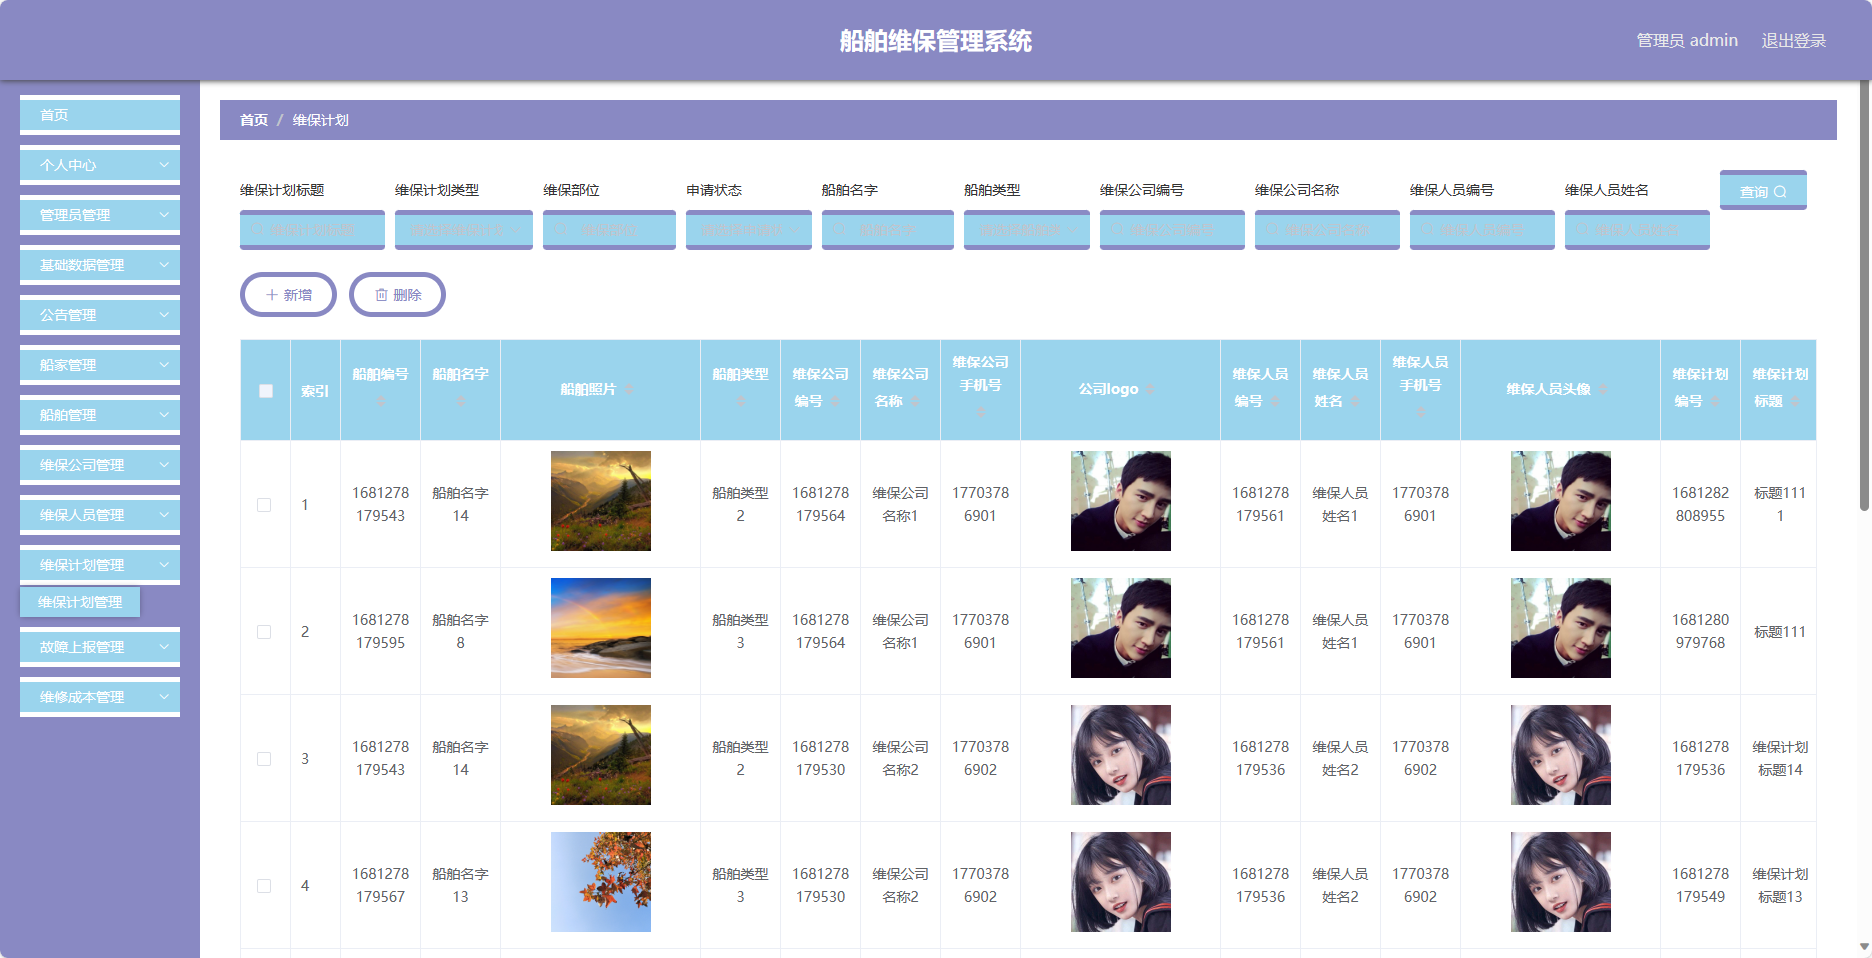Select the checkbox for row index 3
Image resolution: width=1872 pixels, height=958 pixels.
pyautogui.click(x=264, y=759)
